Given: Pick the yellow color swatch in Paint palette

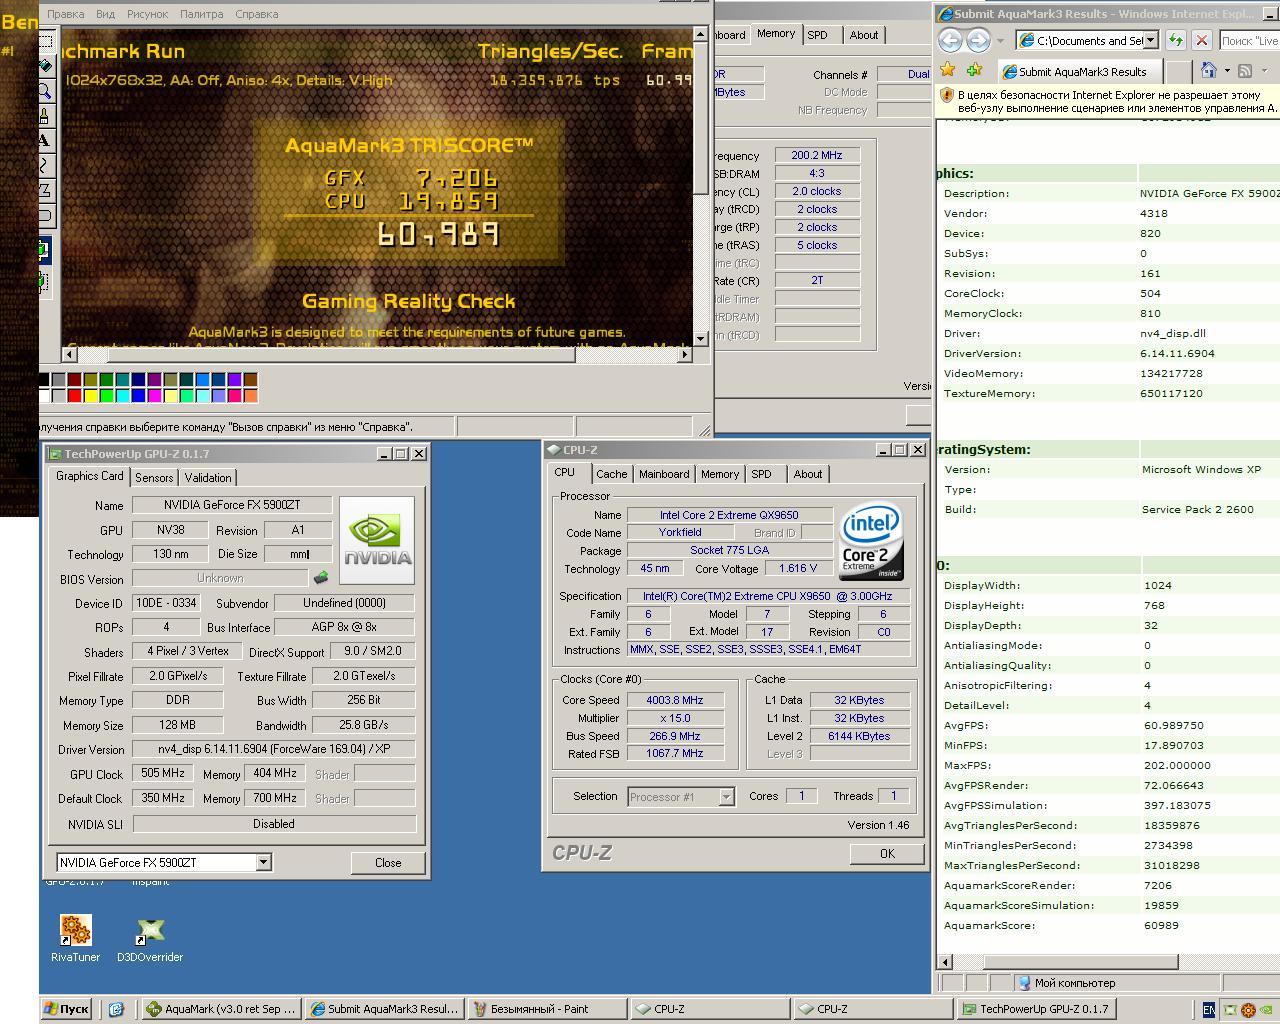Looking at the screenshot, I should point(90,396).
